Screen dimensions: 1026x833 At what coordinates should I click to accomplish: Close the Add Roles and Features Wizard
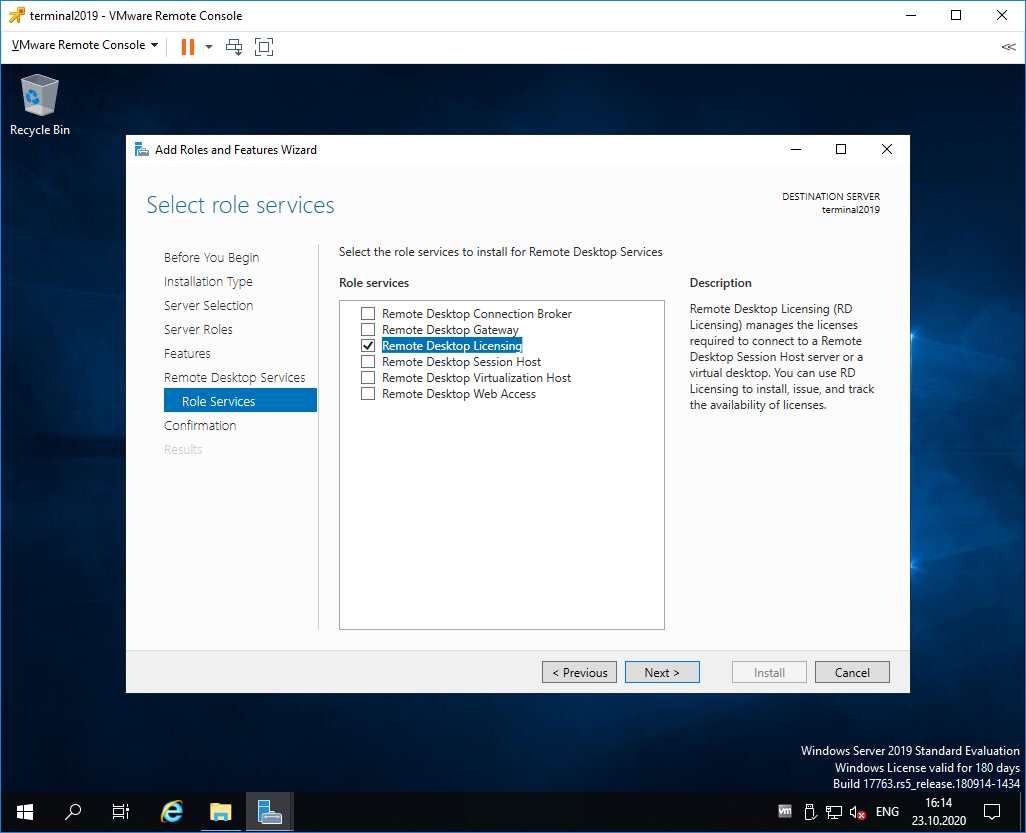coord(887,149)
